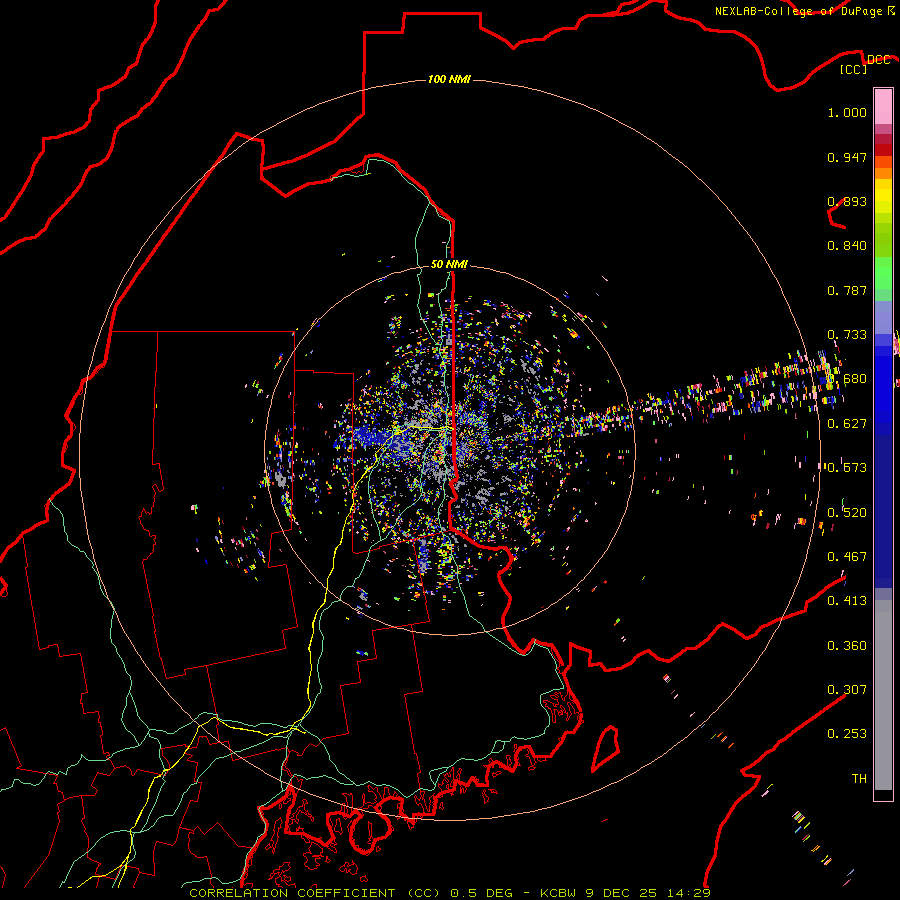Click the 0.360 value on color scale
Viewport: 900px width, 900px height.
click(847, 646)
